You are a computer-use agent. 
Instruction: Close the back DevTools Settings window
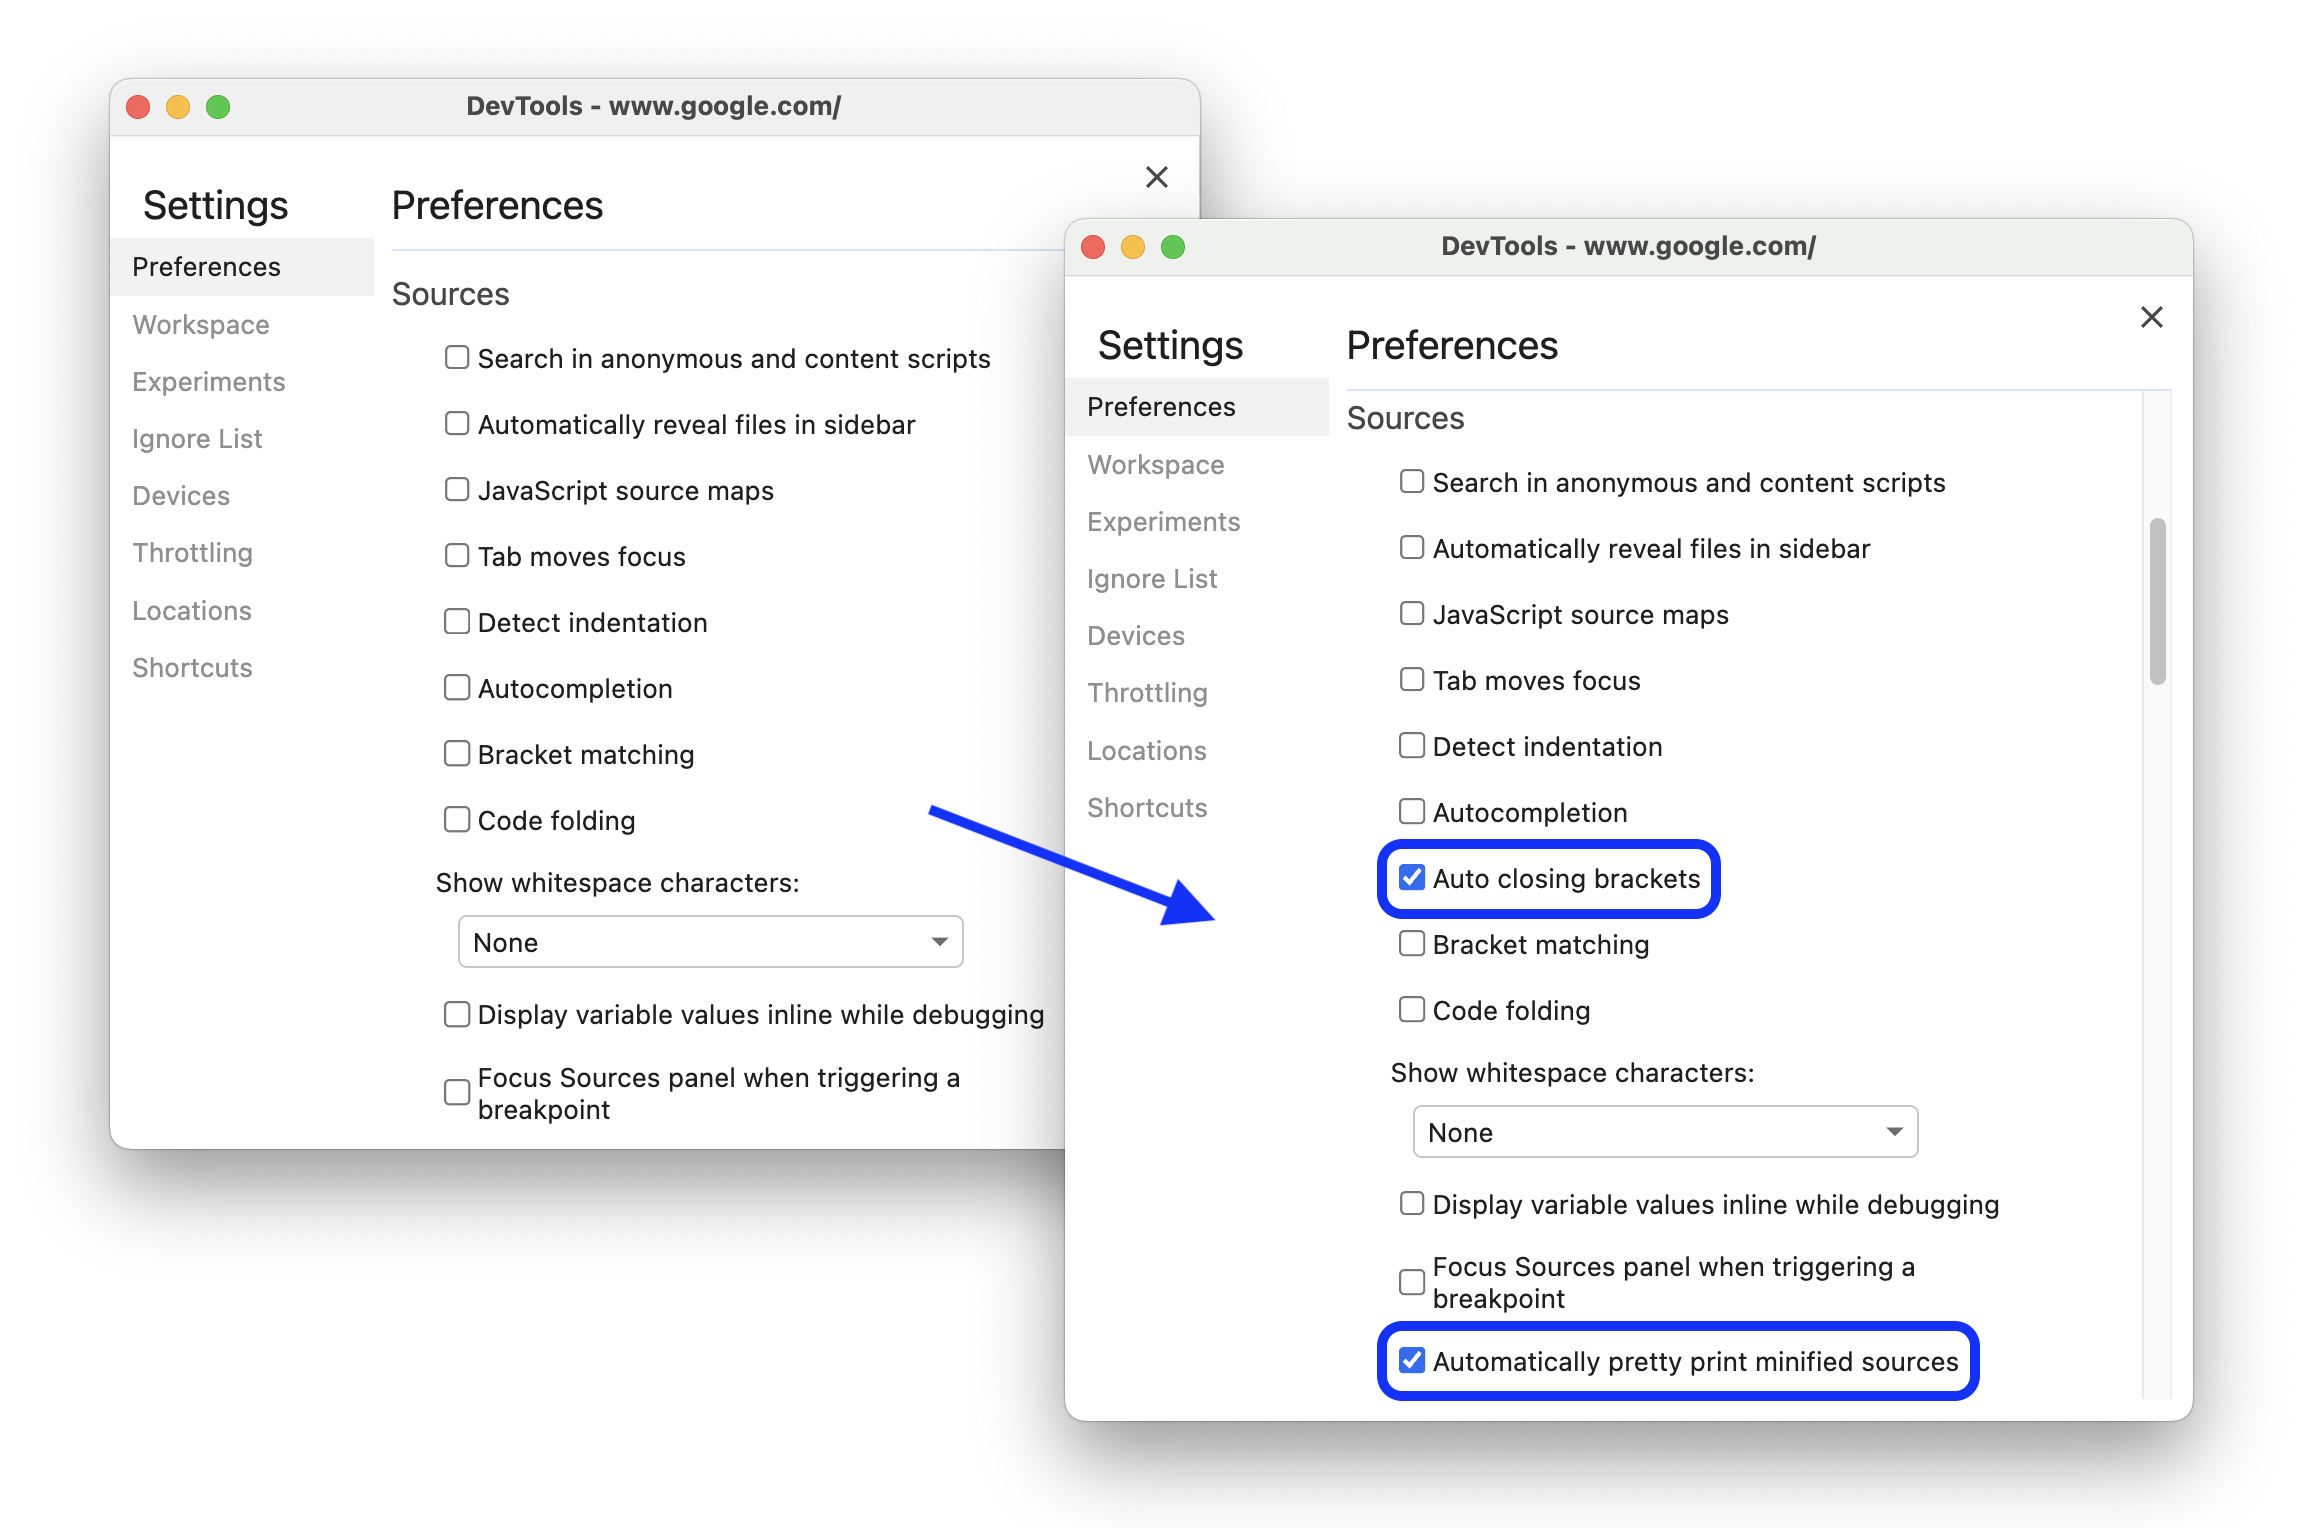[1157, 177]
